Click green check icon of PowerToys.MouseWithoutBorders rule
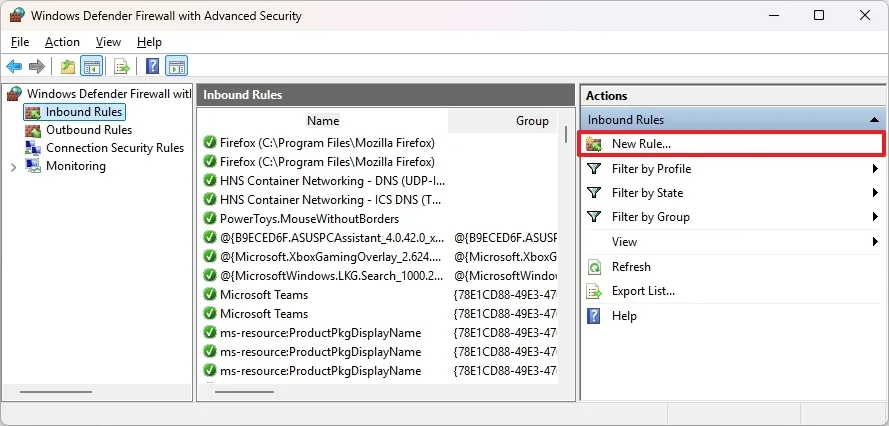 coord(210,218)
